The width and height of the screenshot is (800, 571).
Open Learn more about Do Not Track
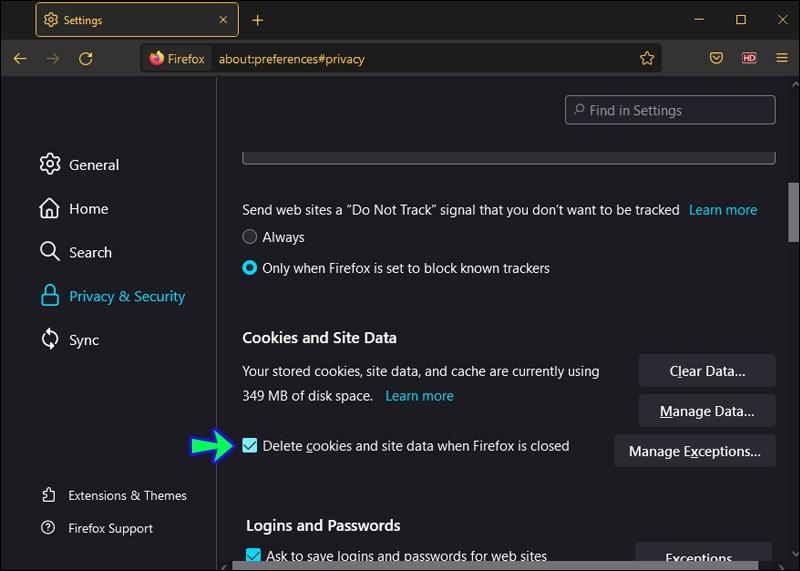click(x=723, y=210)
